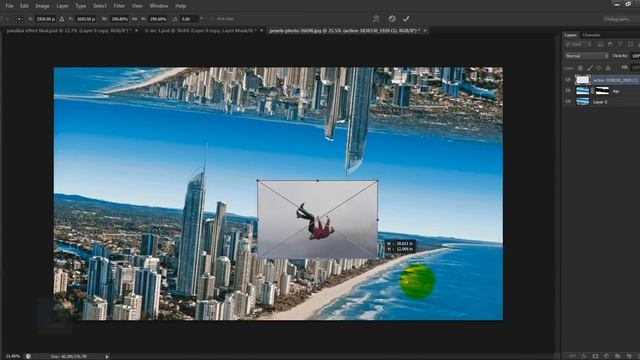640x360 pixels.
Task: Click the width percentage field
Action: tap(119, 19)
